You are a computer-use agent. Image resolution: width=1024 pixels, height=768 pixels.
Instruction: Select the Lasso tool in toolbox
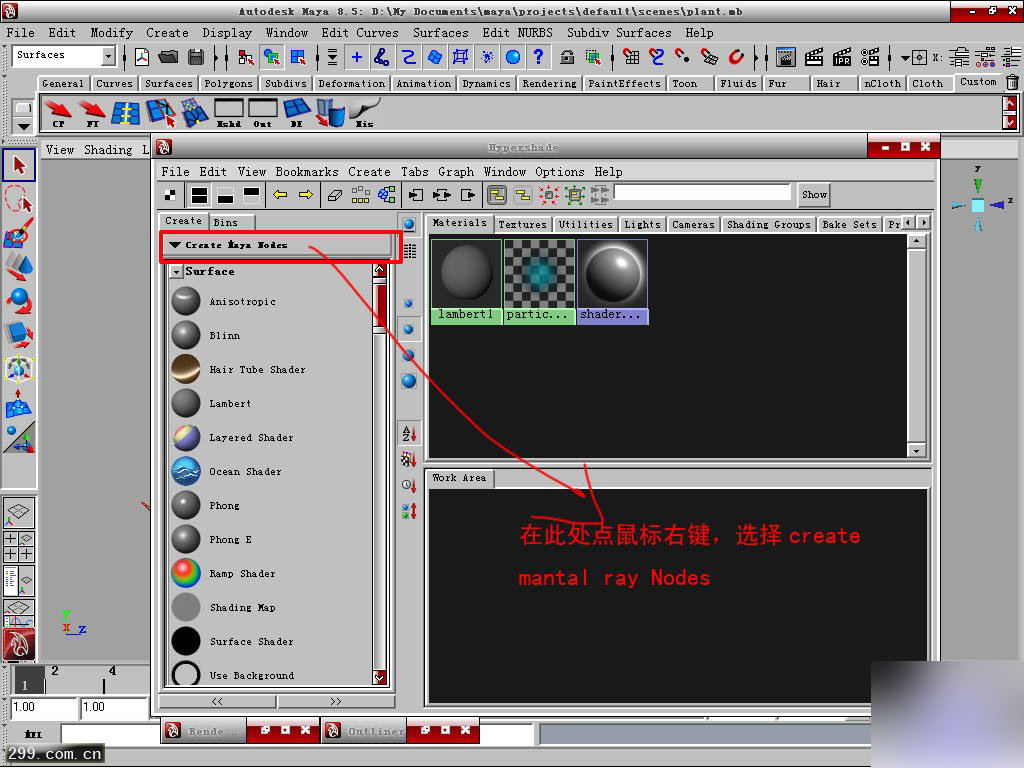19,199
